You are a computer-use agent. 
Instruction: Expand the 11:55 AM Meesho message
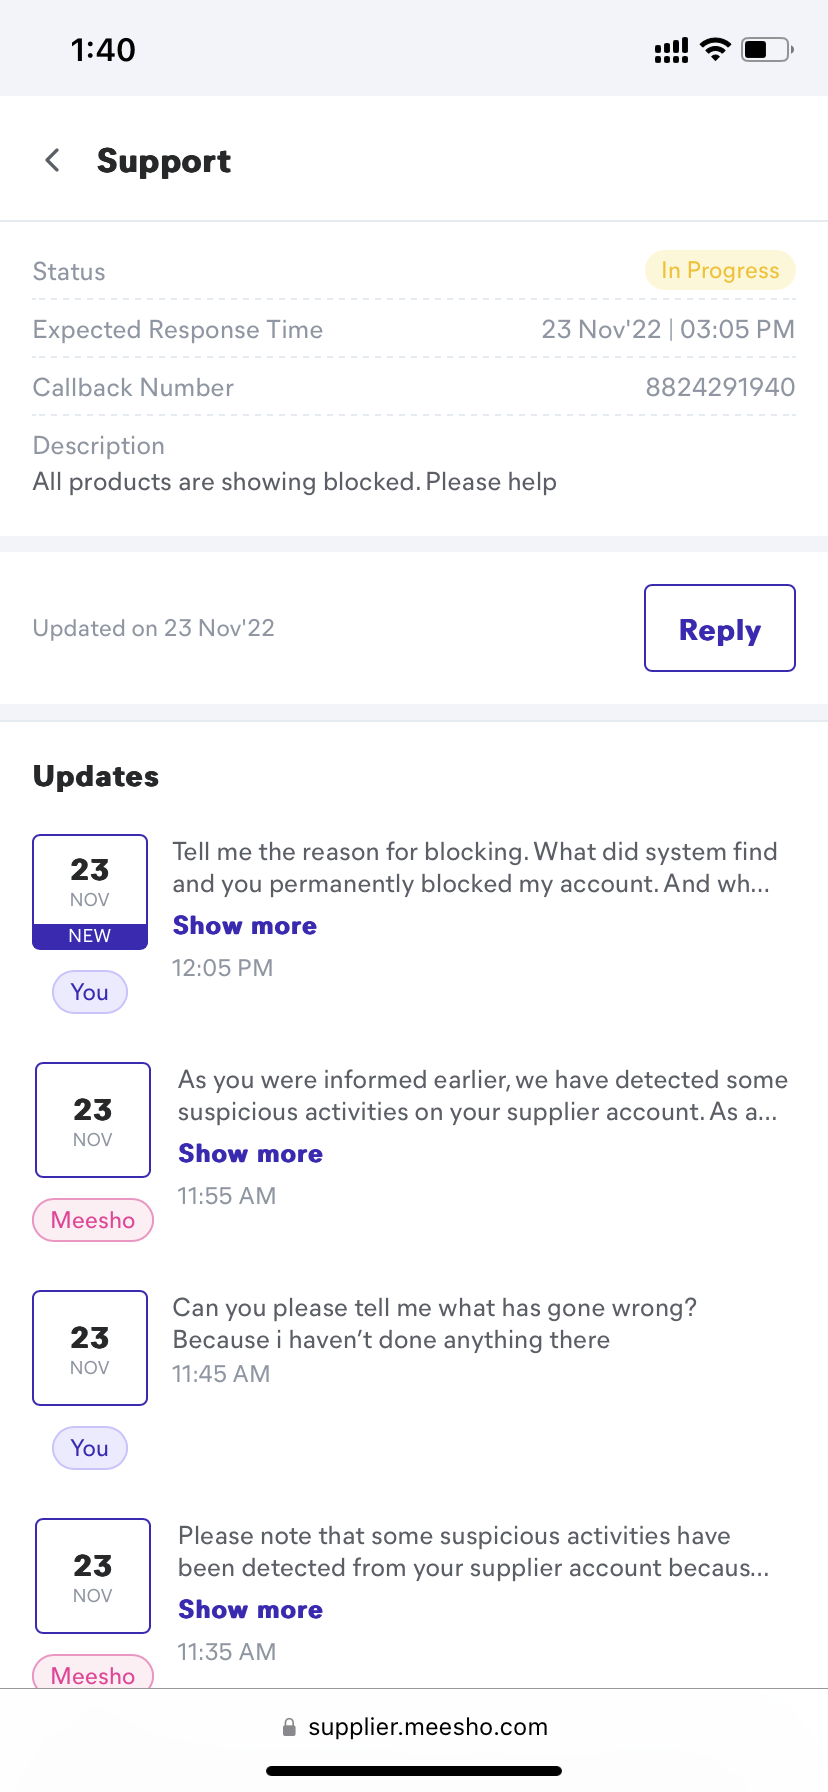tap(250, 1154)
